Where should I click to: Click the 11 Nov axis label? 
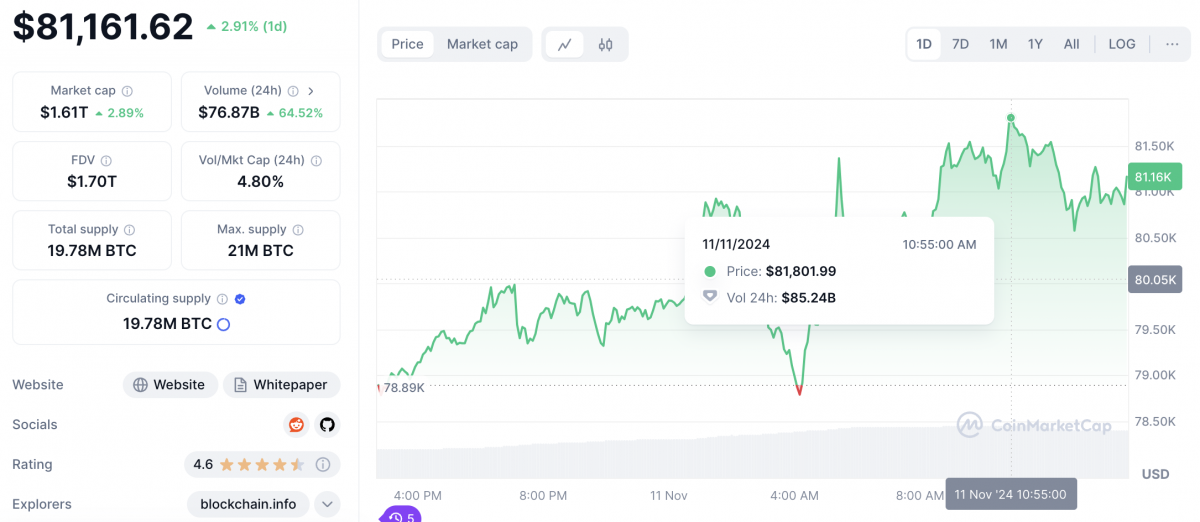[x=668, y=495]
